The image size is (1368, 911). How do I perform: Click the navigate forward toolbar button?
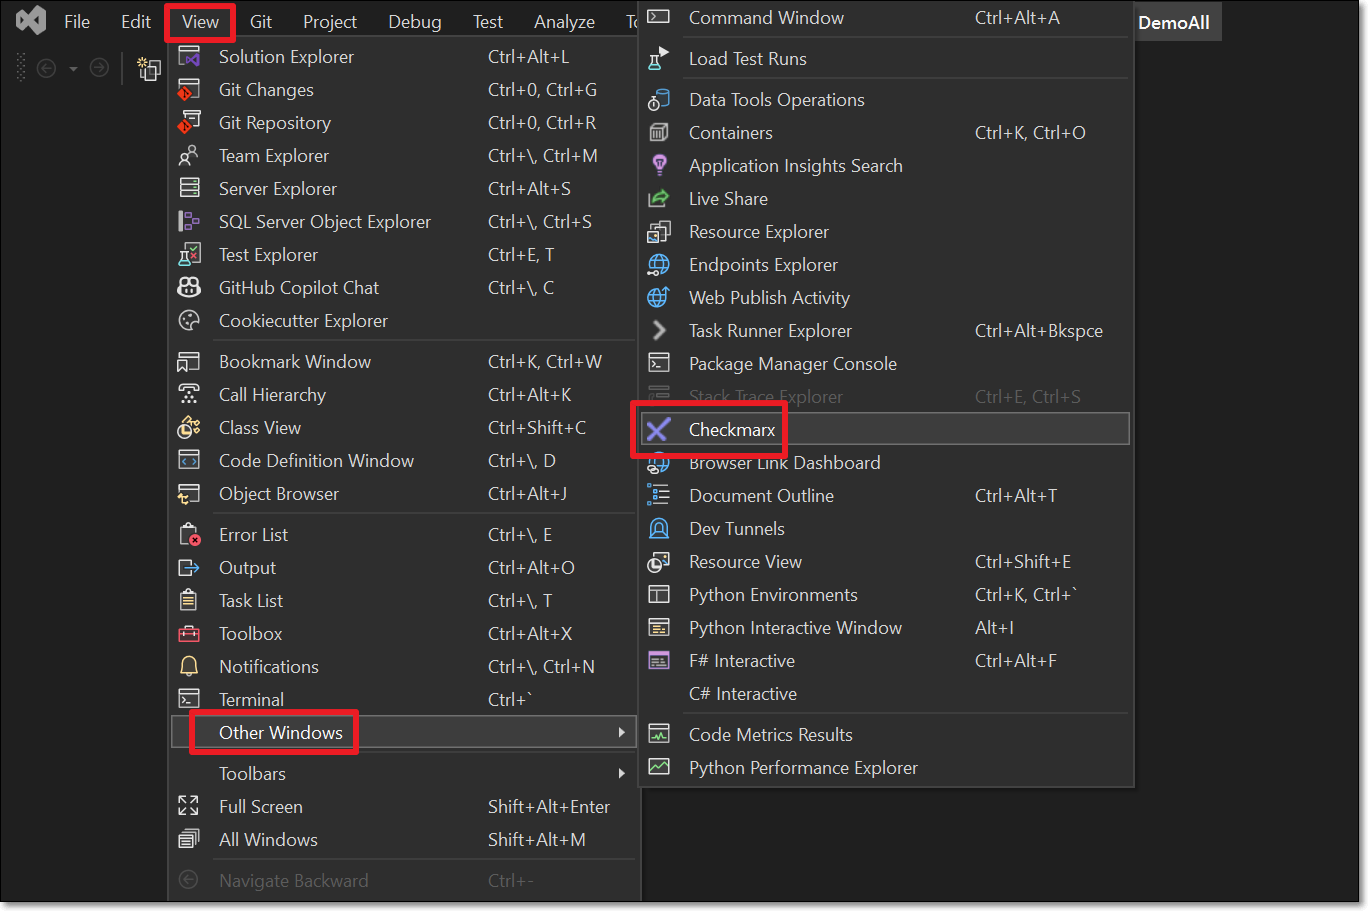point(99,68)
